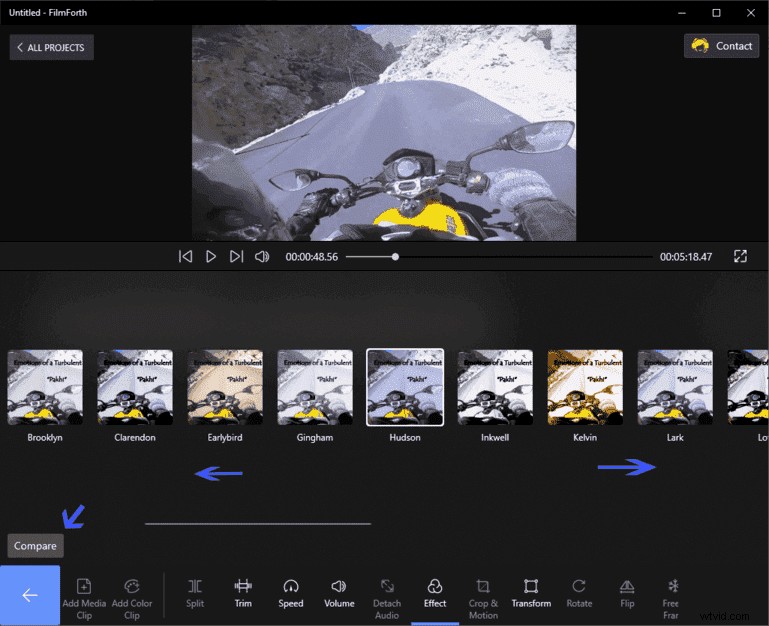Click the playback progress slider handle
This screenshot has height=626, width=769.
coord(395,257)
